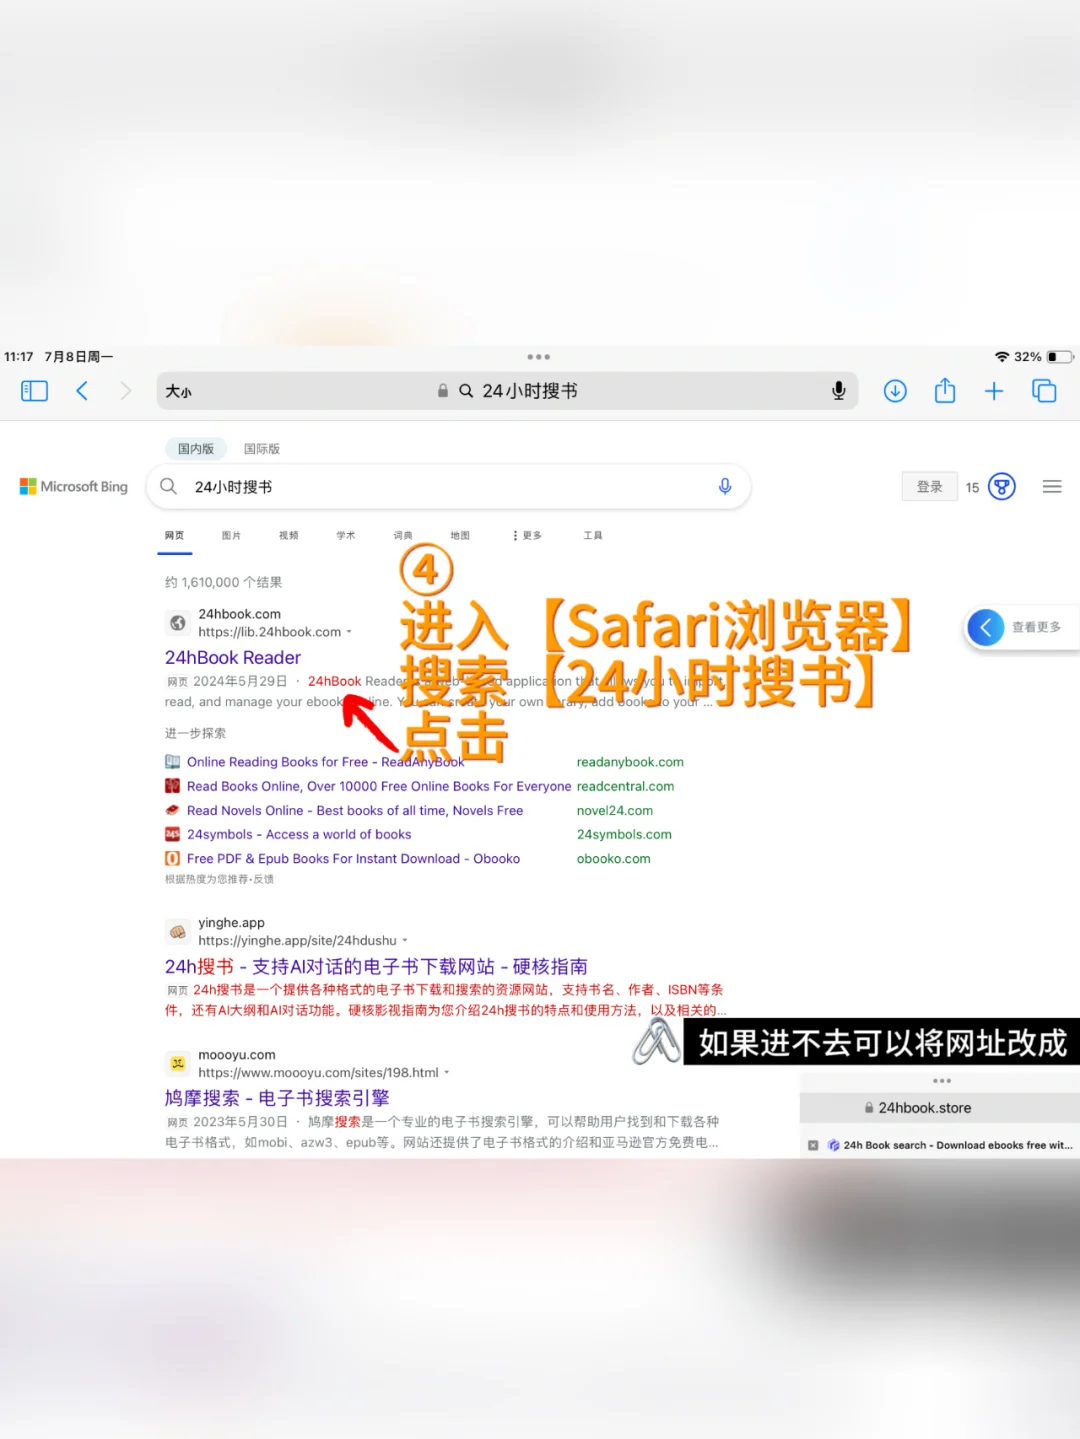The width and height of the screenshot is (1080, 1439).
Task: Open Read Books Online Over 10000 link
Action: pos(379,787)
